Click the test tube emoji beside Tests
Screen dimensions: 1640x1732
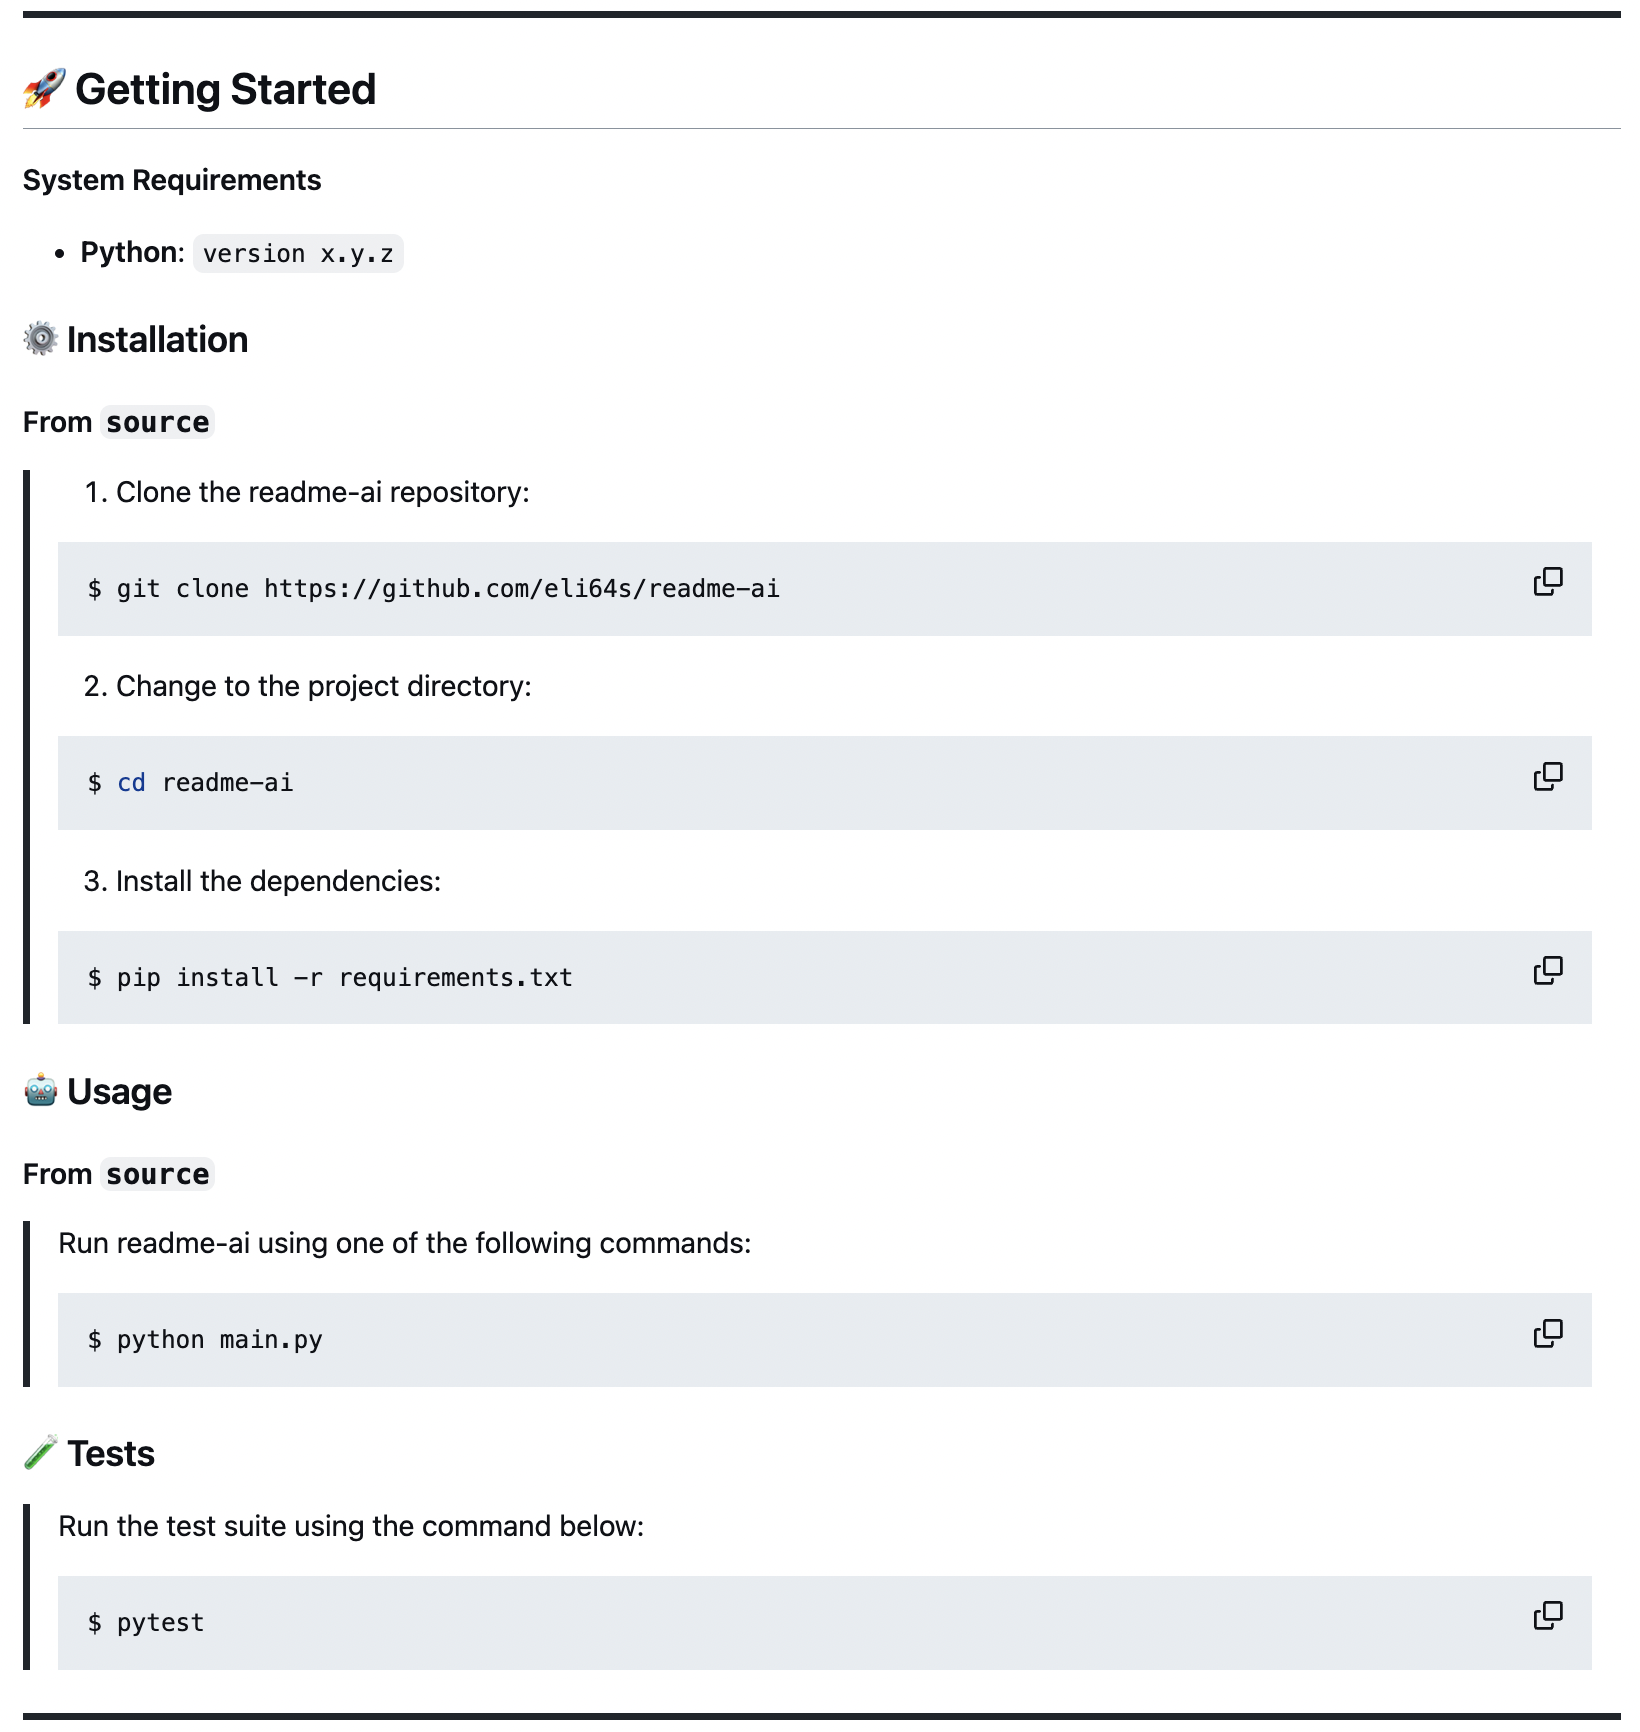coord(40,1453)
